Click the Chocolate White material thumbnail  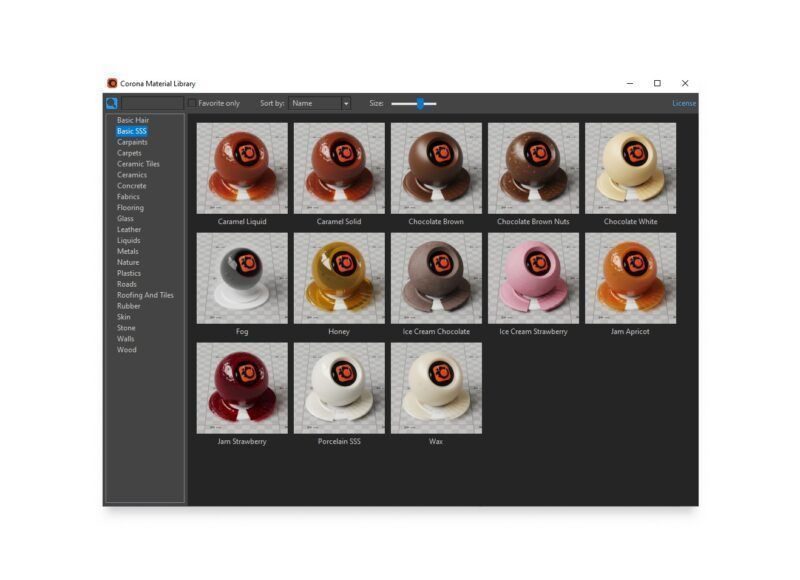tap(631, 168)
